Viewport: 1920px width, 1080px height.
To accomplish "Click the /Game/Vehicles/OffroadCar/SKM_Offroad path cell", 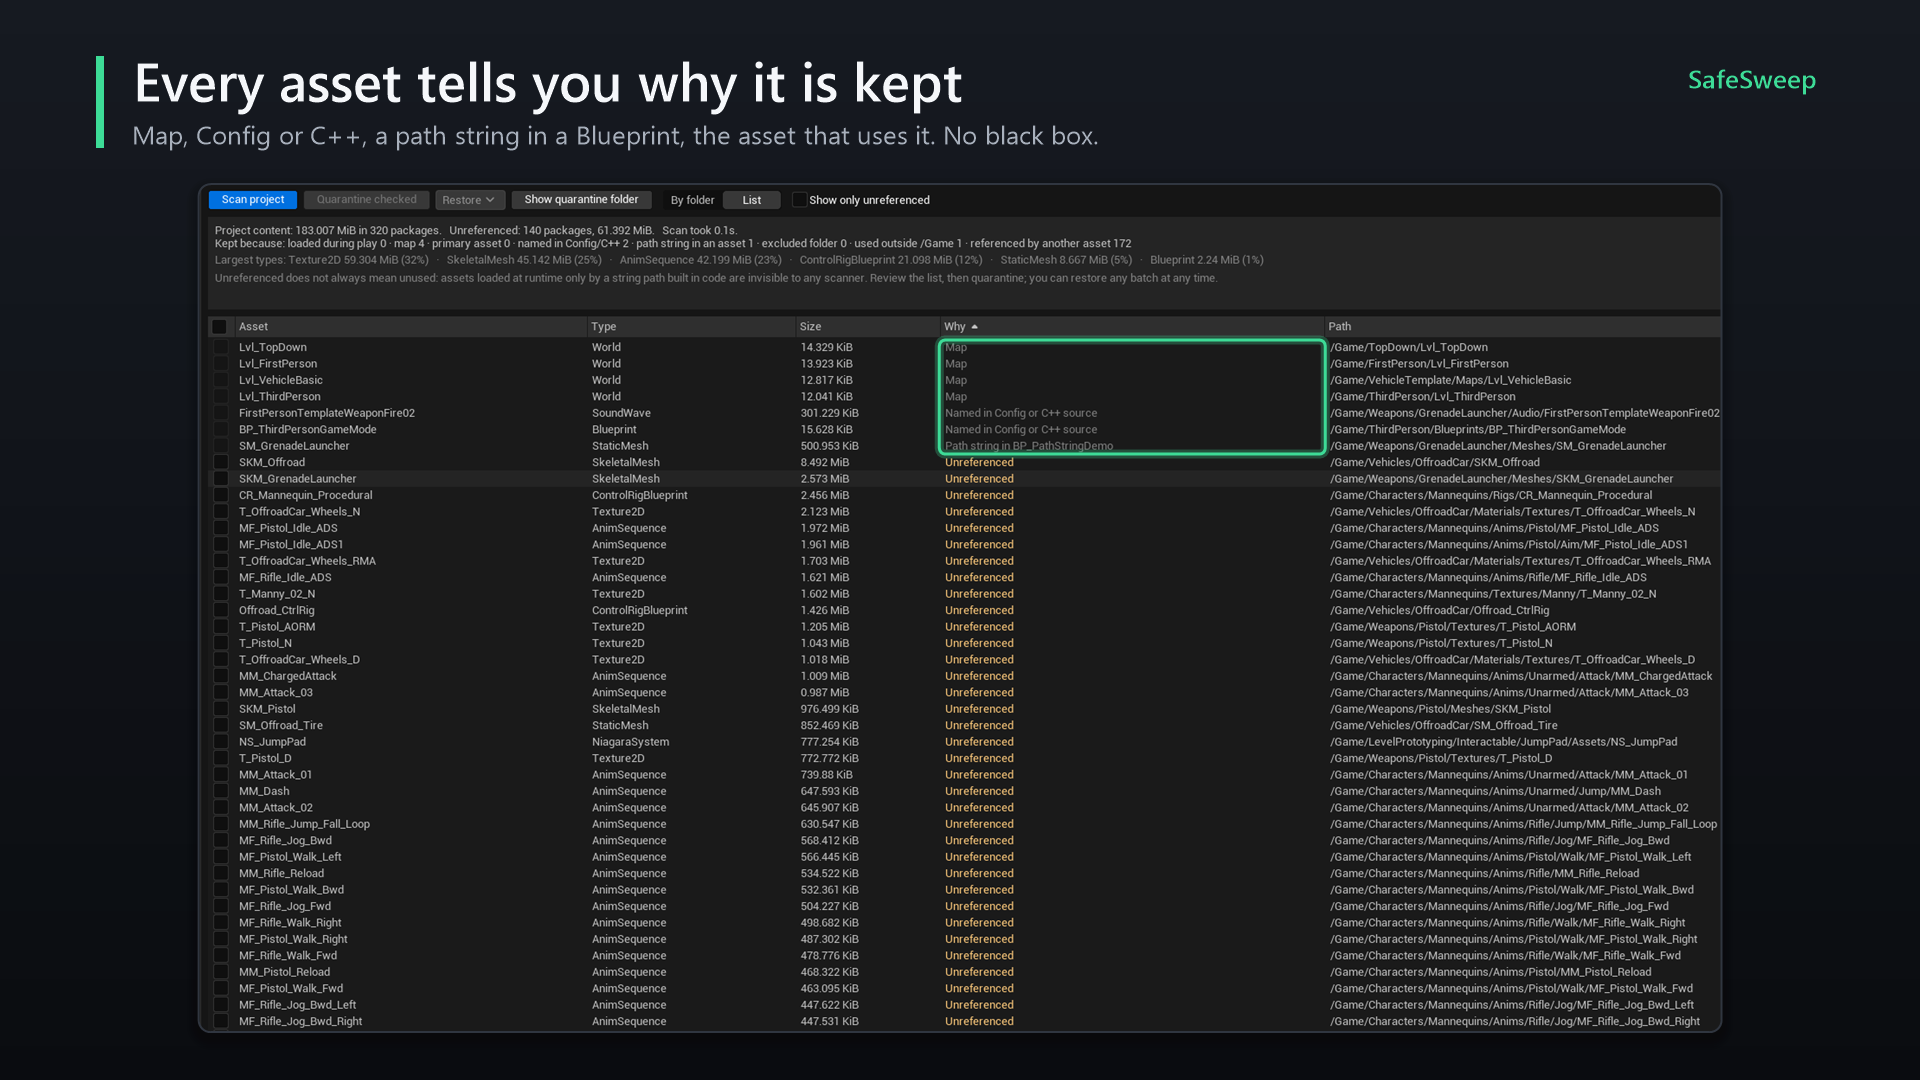I will (1434, 462).
